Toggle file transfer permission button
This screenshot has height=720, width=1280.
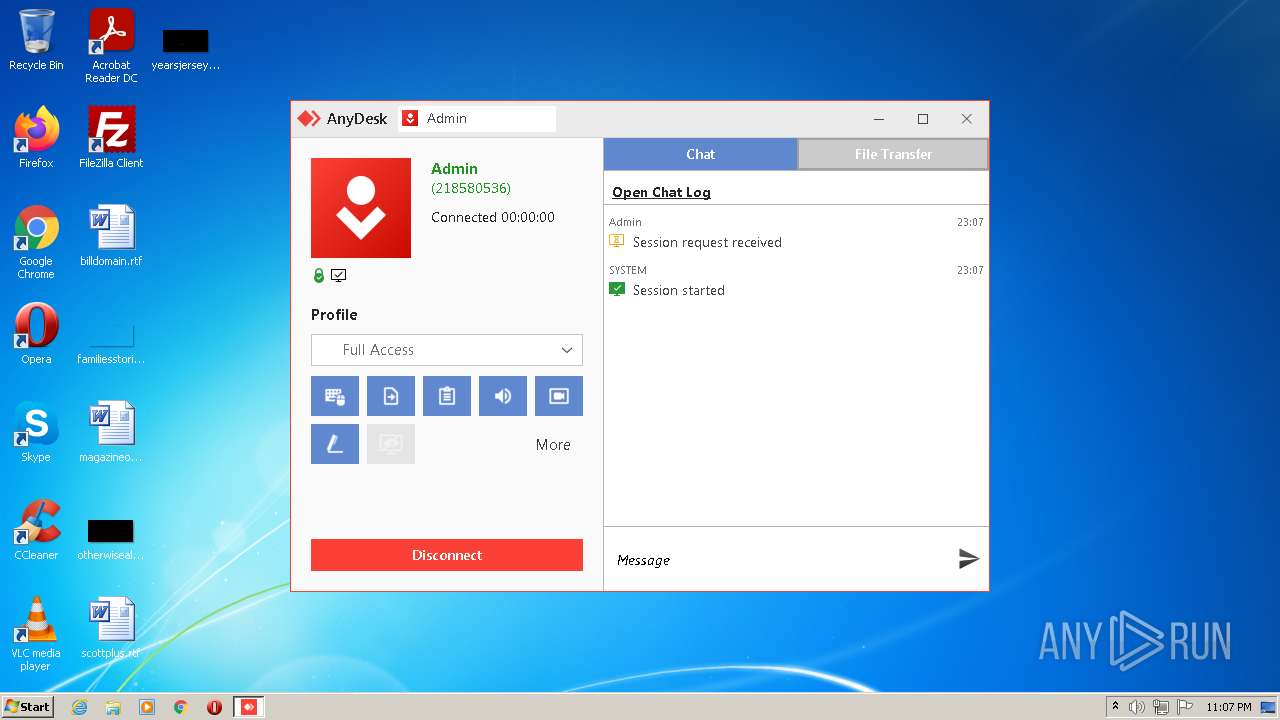[x=391, y=396]
